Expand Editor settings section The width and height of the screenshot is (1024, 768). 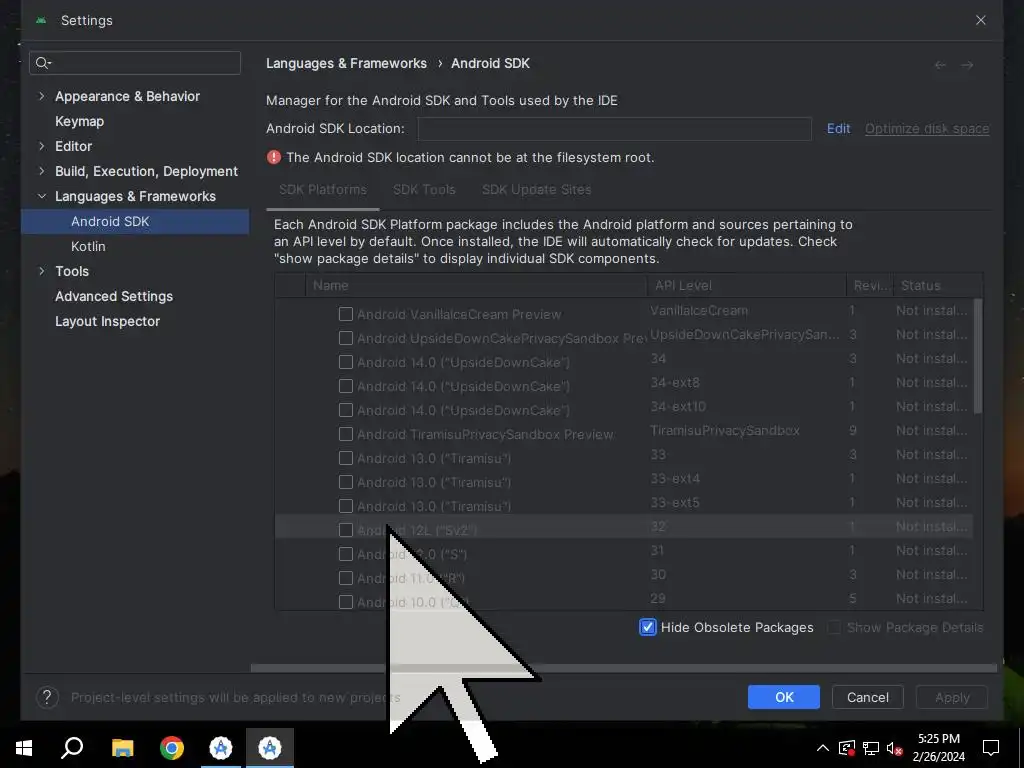42,146
